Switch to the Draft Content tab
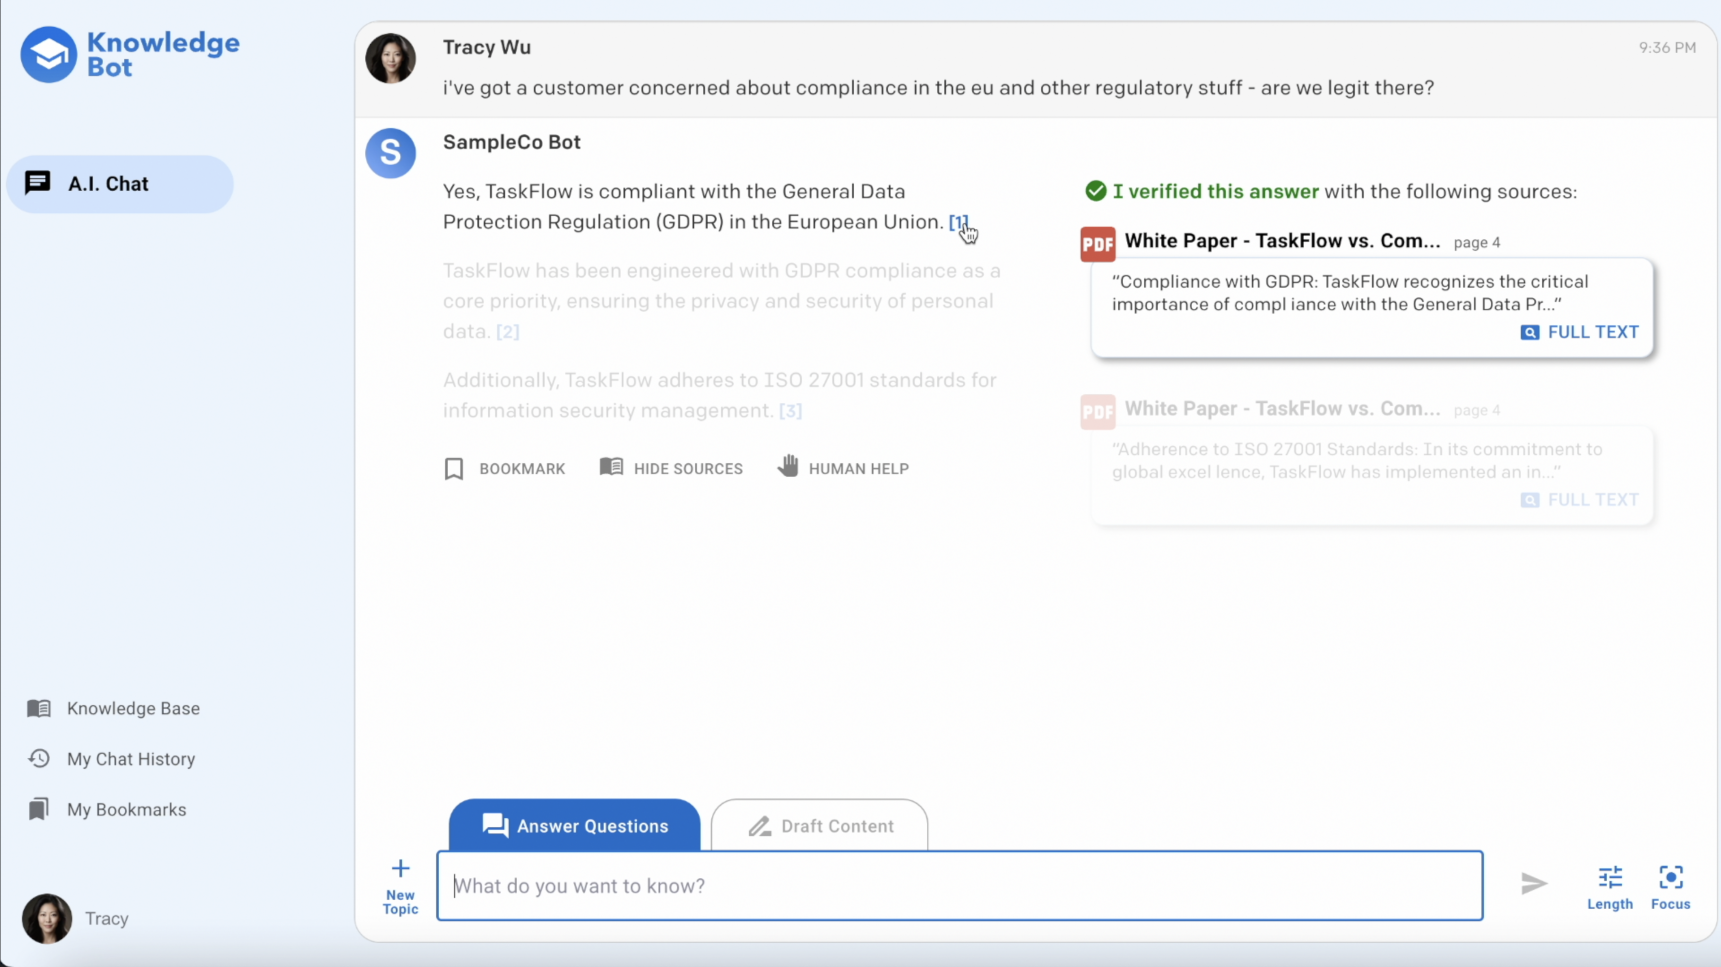This screenshot has width=1721, height=967. (x=820, y=825)
